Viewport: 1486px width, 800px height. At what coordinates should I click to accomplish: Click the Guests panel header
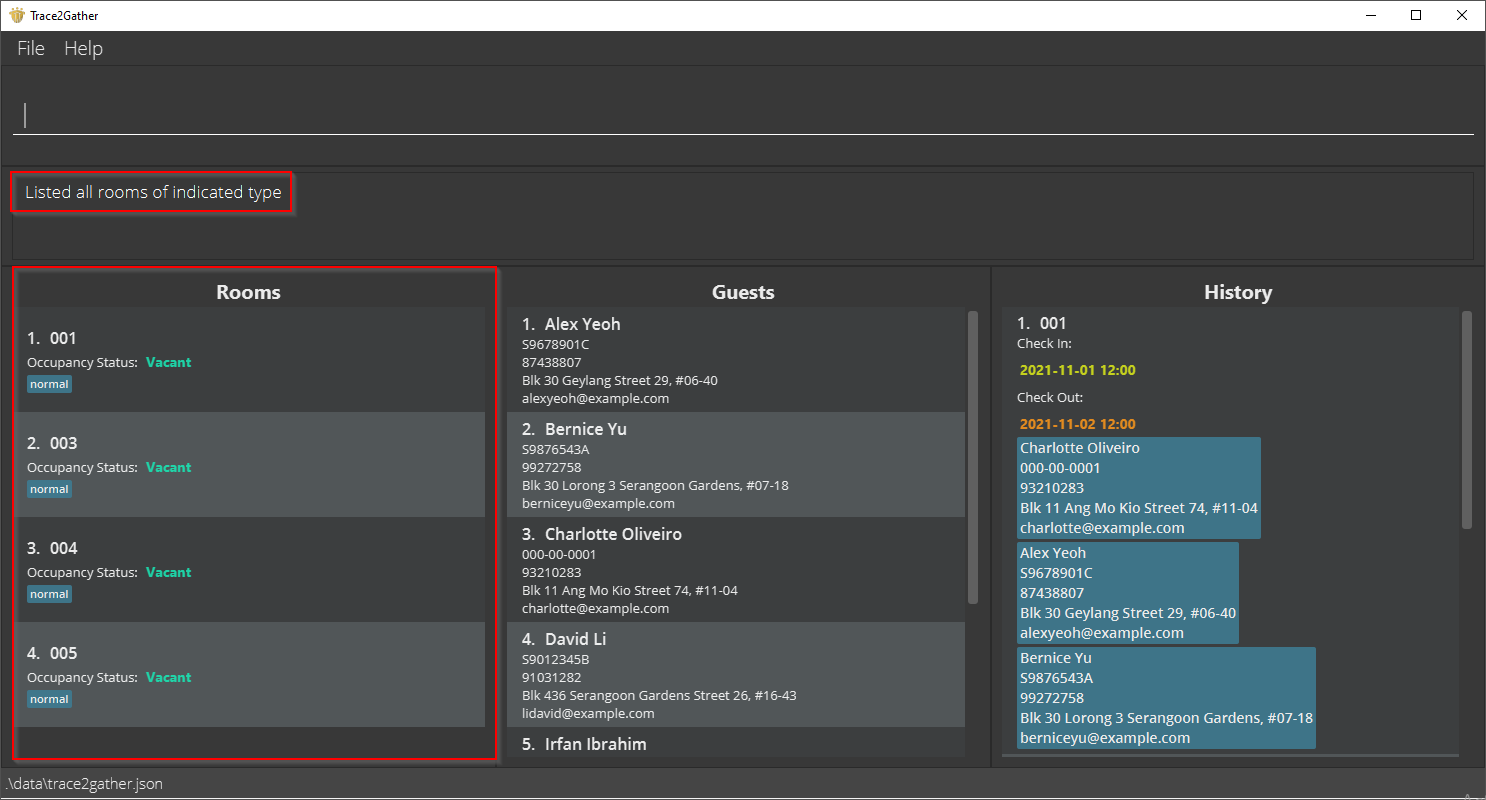click(743, 292)
